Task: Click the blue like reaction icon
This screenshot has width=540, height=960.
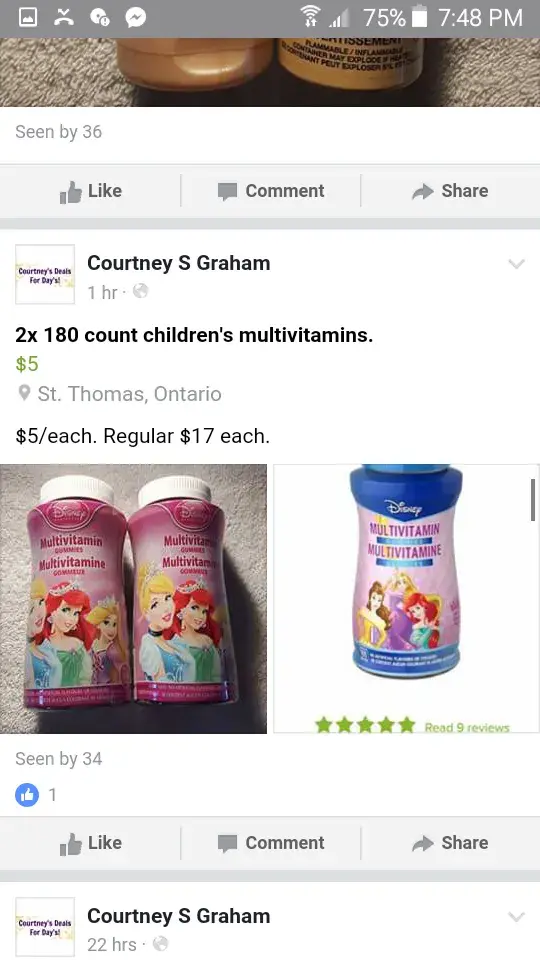Action: point(27,795)
